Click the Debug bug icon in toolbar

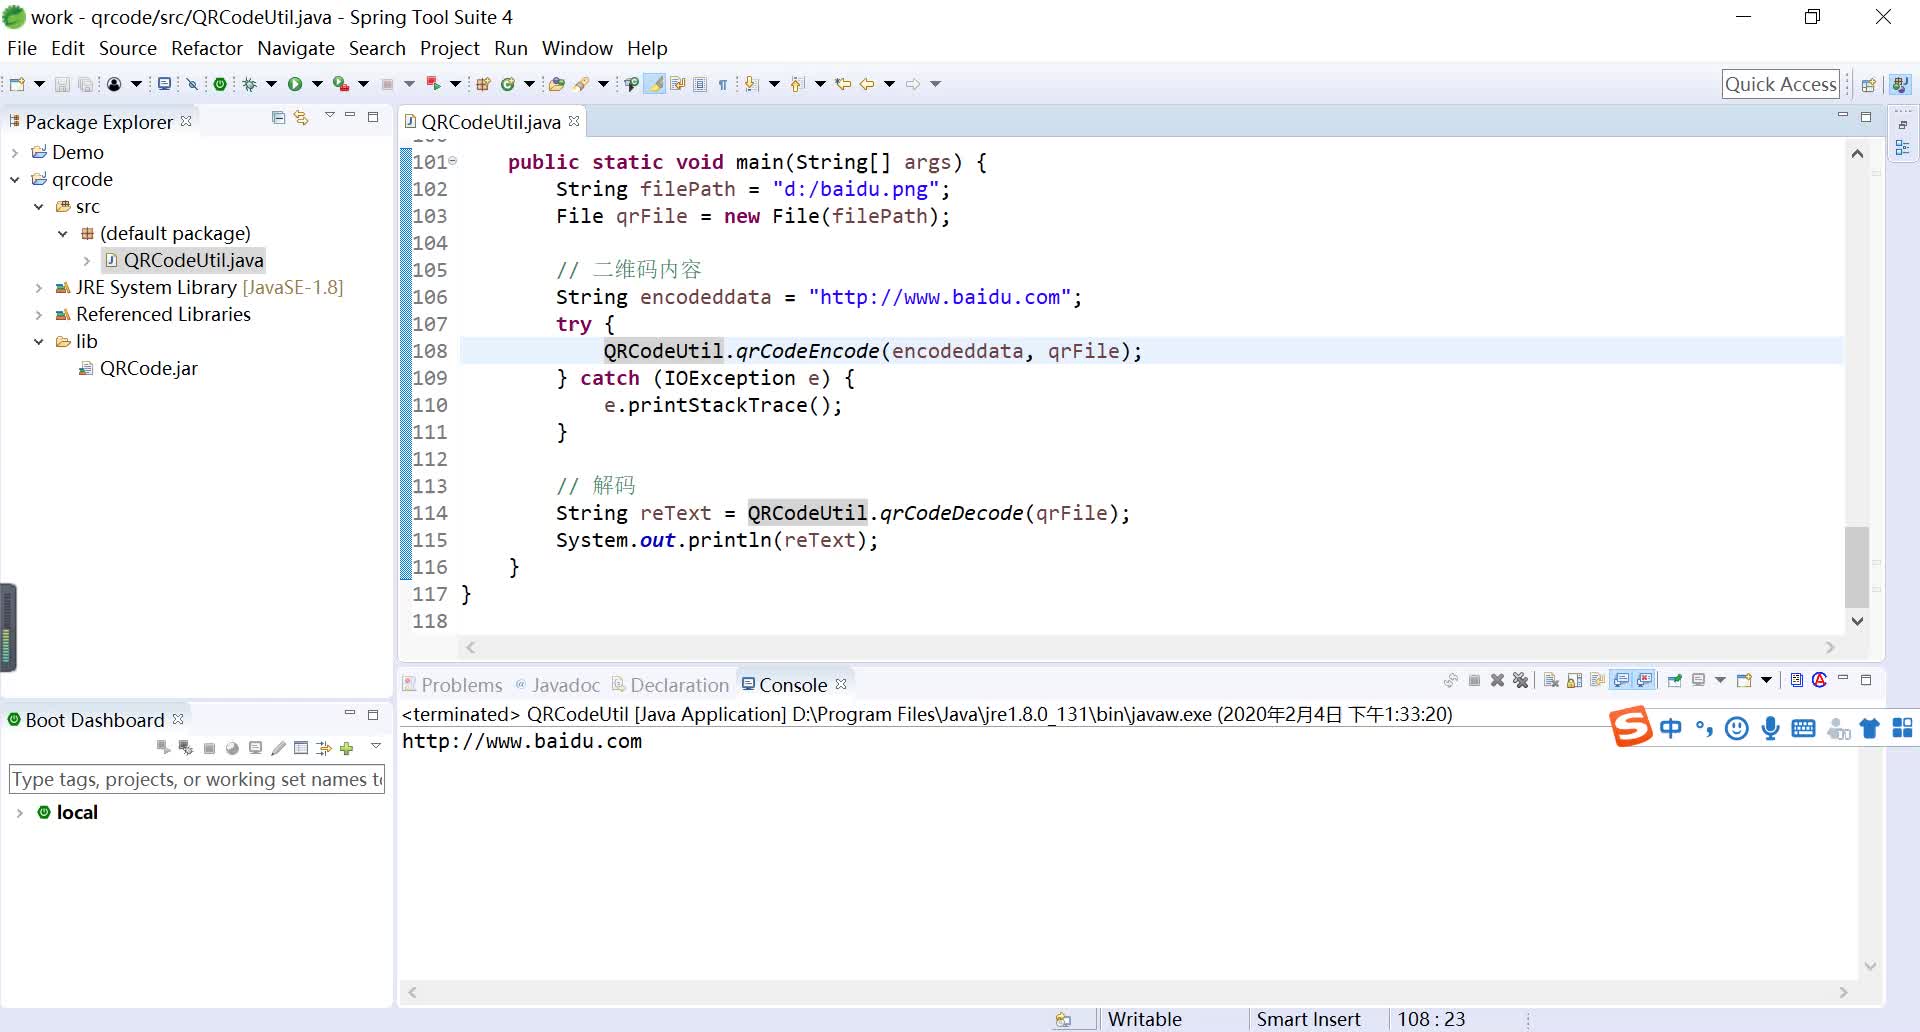[250, 84]
